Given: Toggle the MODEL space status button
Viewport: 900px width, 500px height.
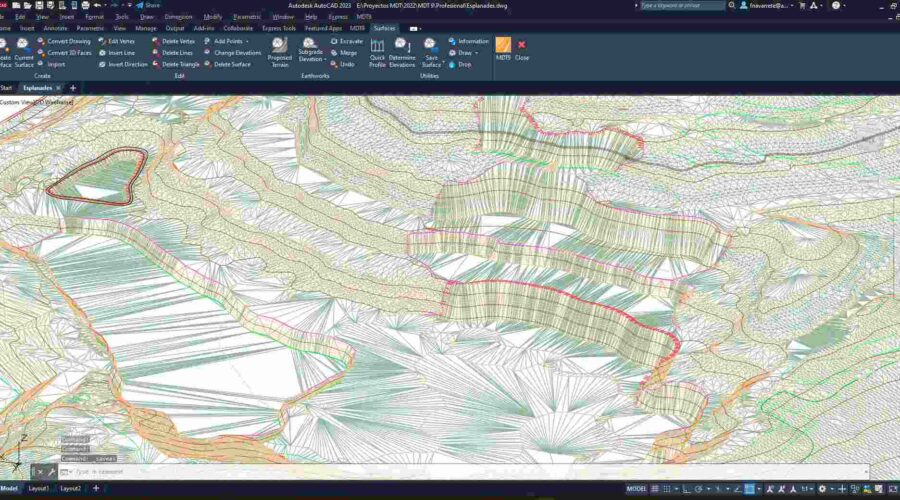Looking at the screenshot, I should pyautogui.click(x=636, y=489).
